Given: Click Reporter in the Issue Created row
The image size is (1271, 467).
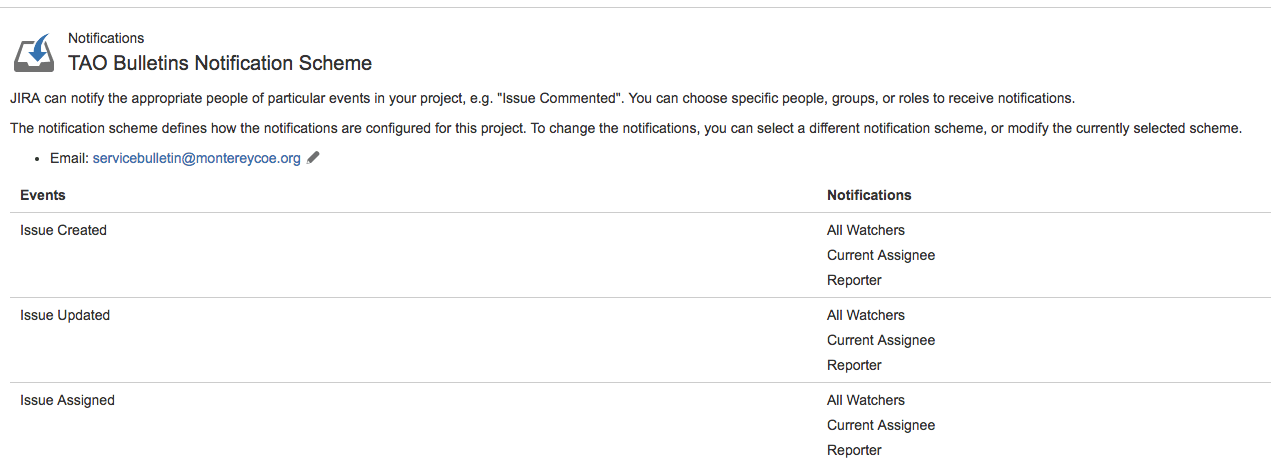Looking at the screenshot, I should tap(854, 280).
